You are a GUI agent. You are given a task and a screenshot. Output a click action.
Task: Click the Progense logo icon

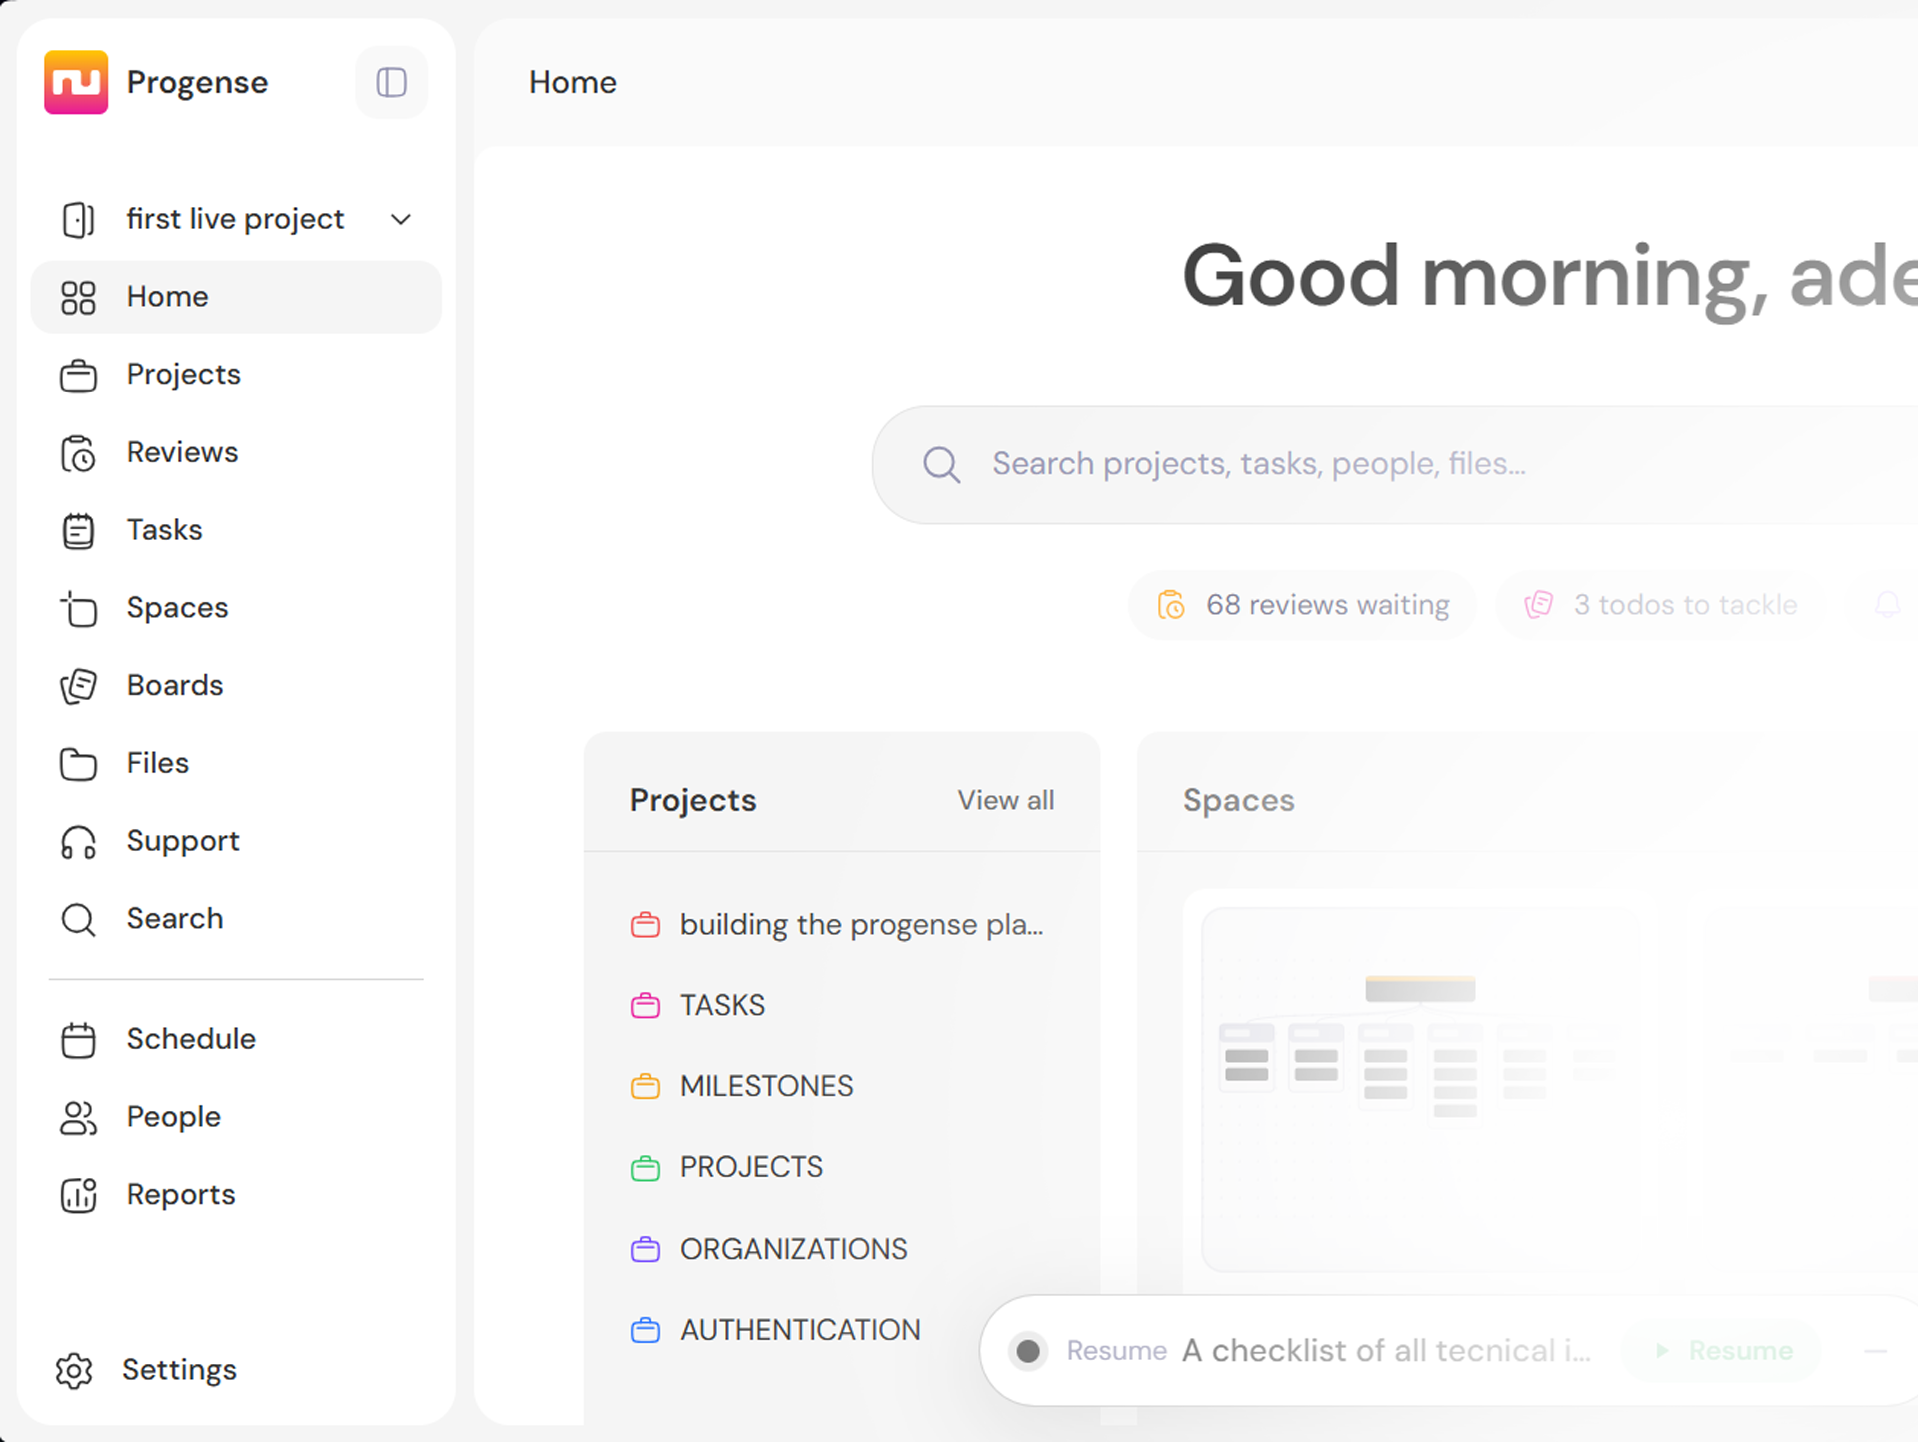[x=76, y=82]
